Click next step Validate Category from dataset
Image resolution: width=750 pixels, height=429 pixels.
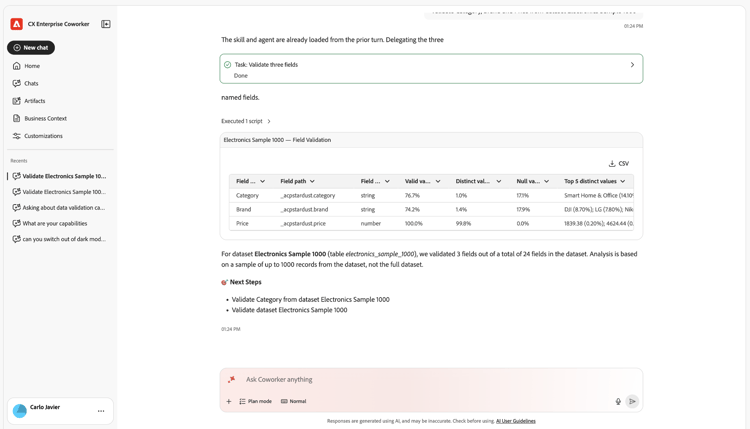point(310,299)
